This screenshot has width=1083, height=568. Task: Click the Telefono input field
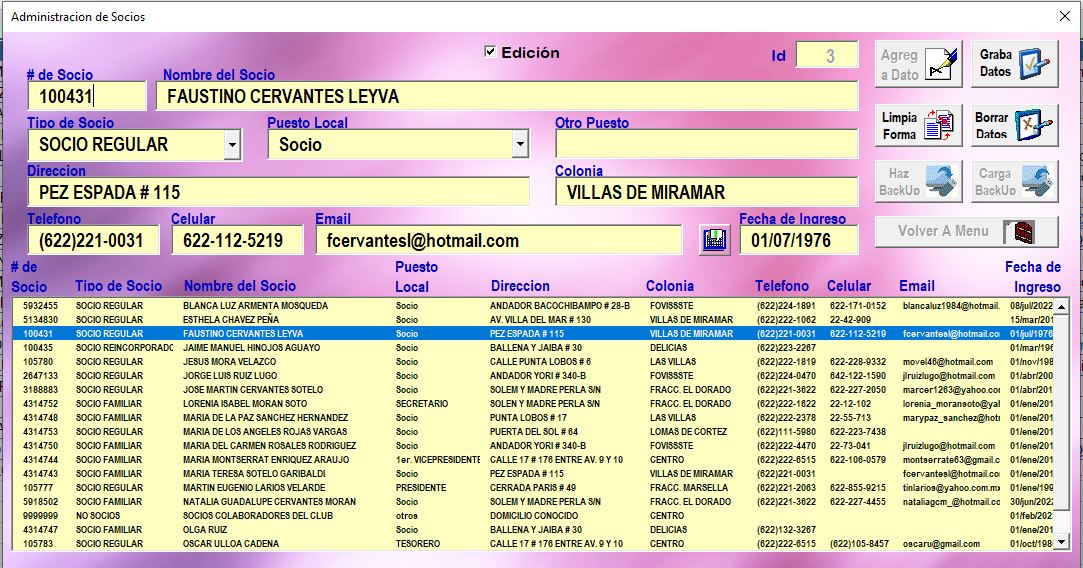coord(93,240)
